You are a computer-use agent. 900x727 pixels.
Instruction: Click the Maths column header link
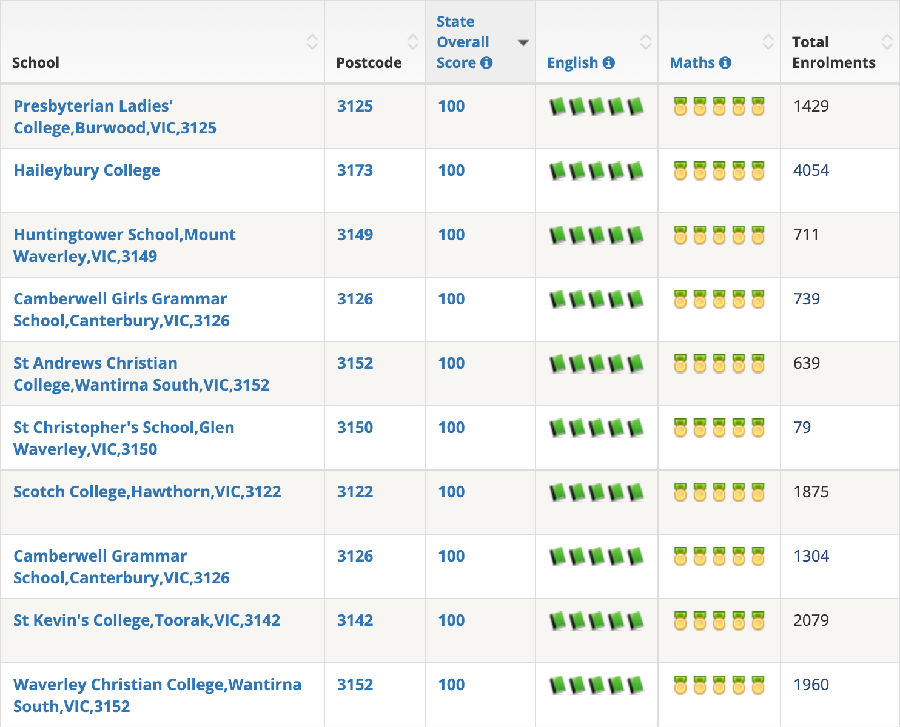tap(692, 63)
